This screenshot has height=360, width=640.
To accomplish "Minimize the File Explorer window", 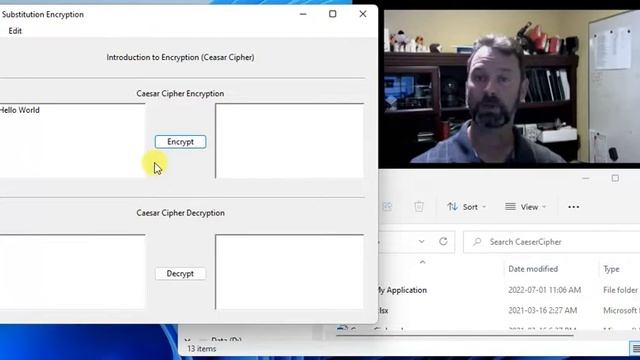I will click(586, 178).
